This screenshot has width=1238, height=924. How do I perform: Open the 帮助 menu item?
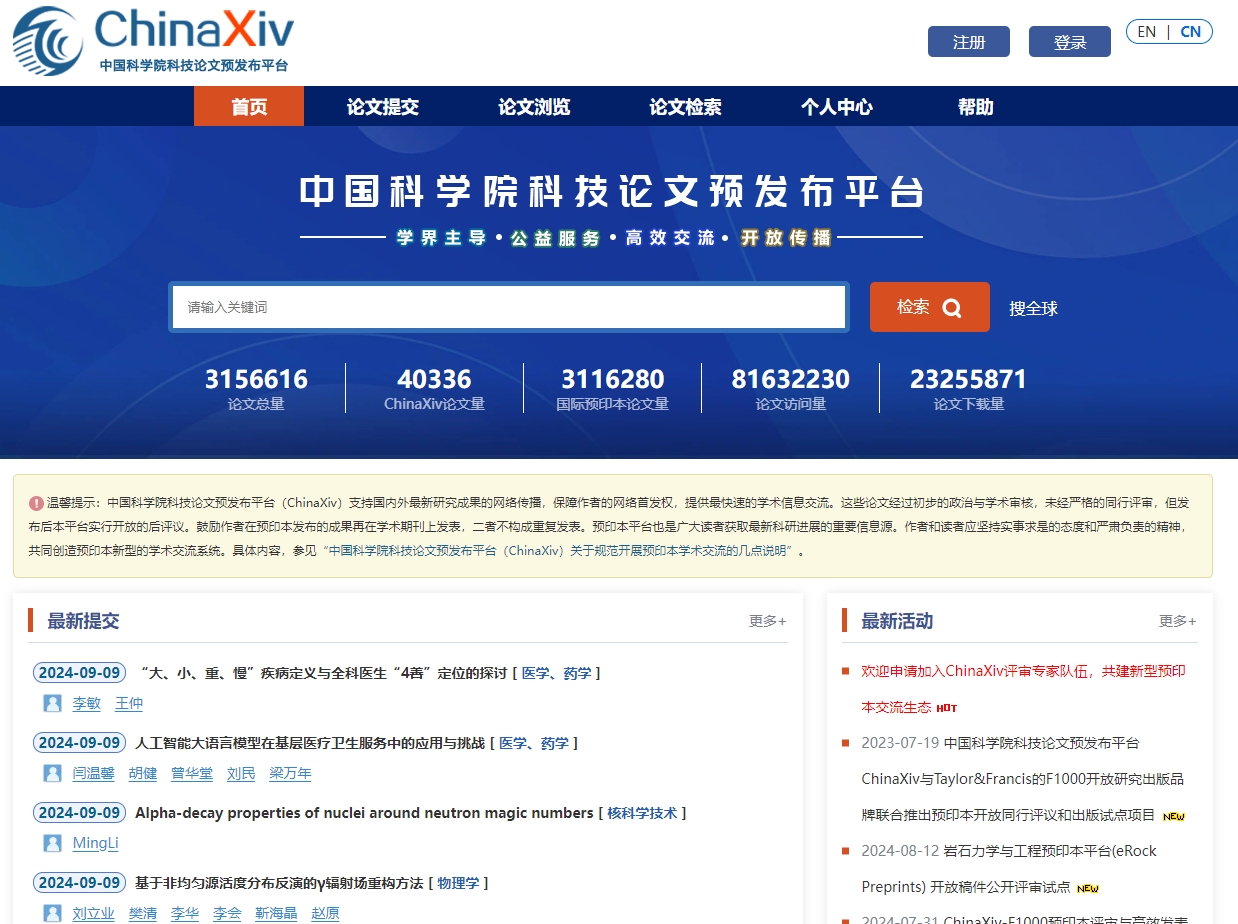976,107
